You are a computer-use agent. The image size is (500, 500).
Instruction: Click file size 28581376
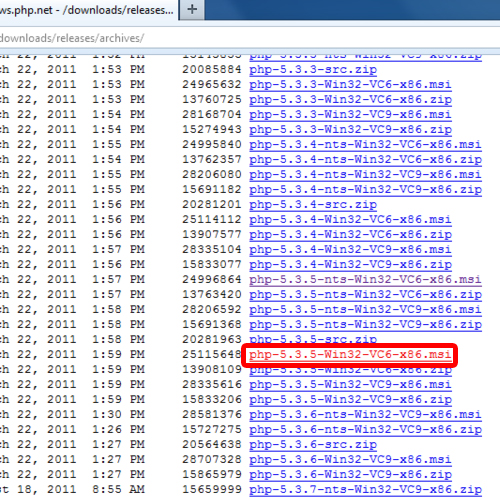tap(212, 414)
